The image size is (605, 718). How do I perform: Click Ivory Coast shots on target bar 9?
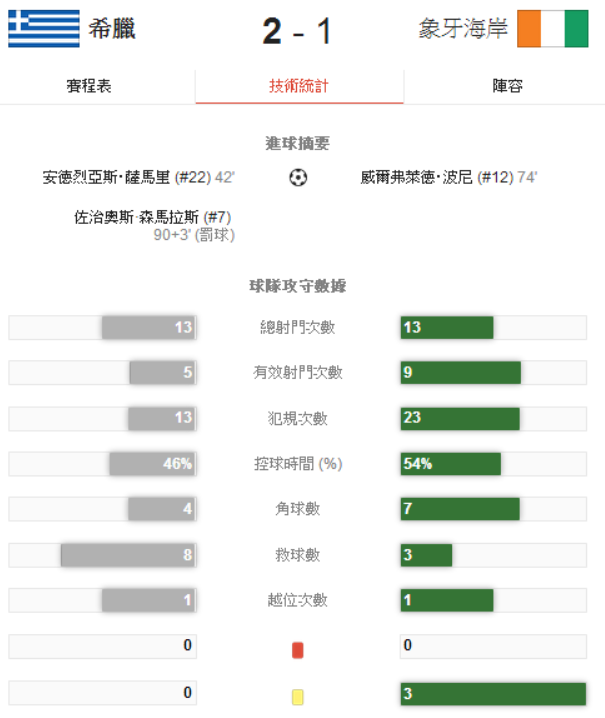click(x=461, y=373)
